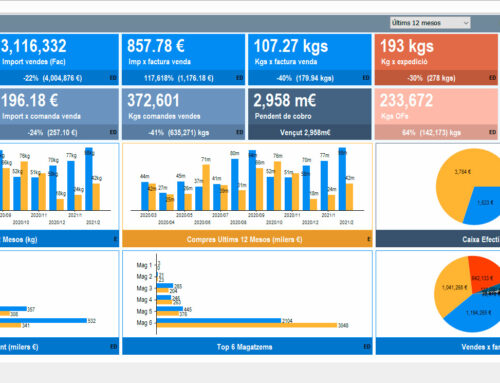Click the blue Mag 3 bar labeled 265
The image size is (500, 383).
point(165,286)
